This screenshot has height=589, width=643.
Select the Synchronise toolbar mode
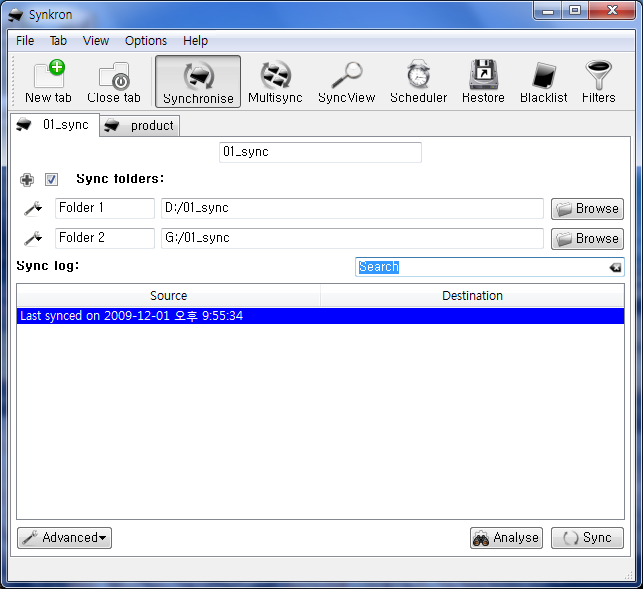[x=198, y=82]
